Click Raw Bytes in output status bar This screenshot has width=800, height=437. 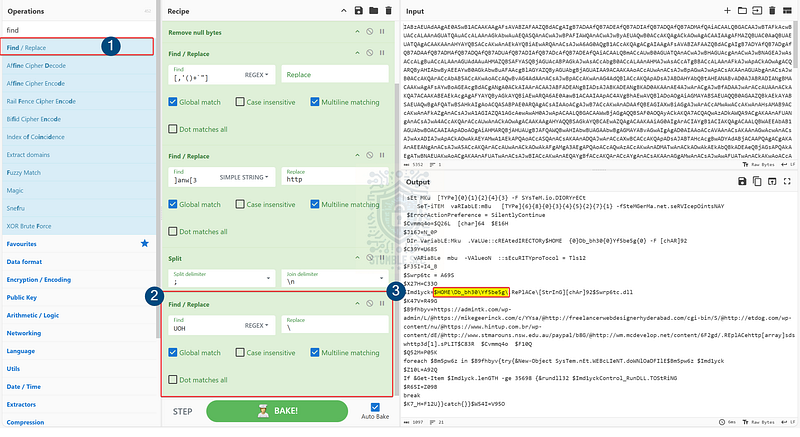click(758, 422)
